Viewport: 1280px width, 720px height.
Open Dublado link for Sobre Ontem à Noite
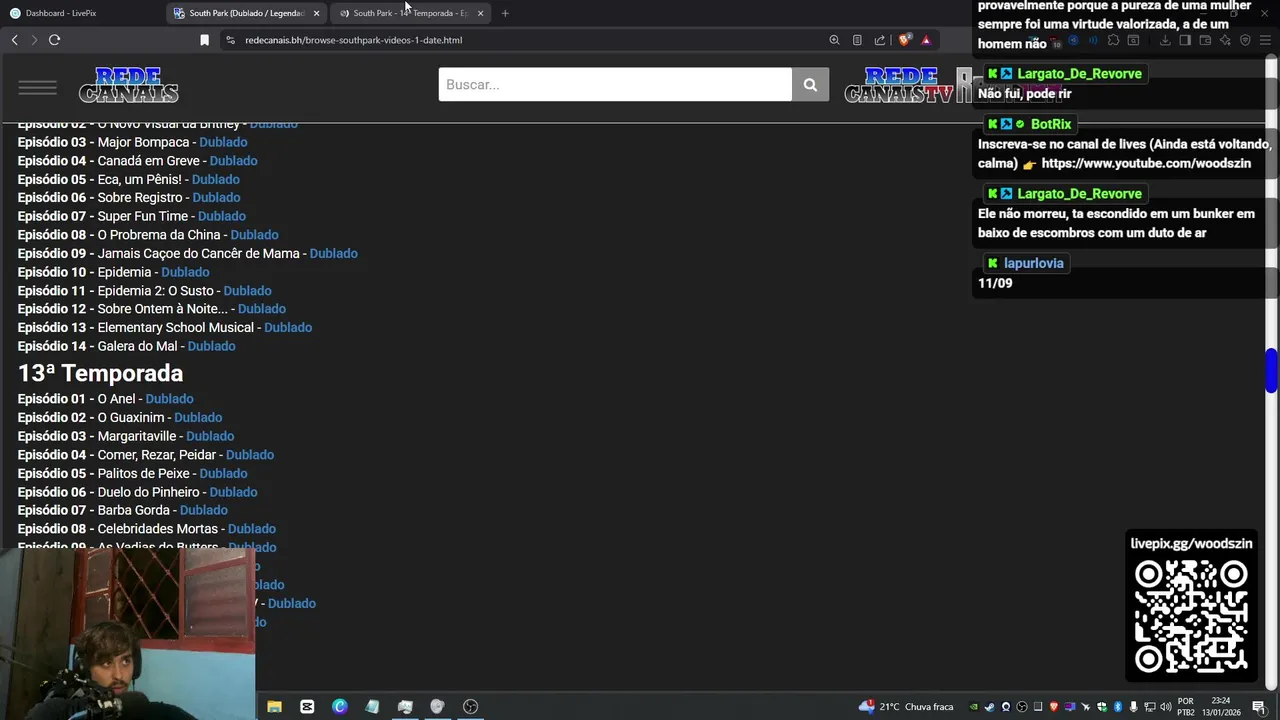pyautogui.click(x=261, y=309)
